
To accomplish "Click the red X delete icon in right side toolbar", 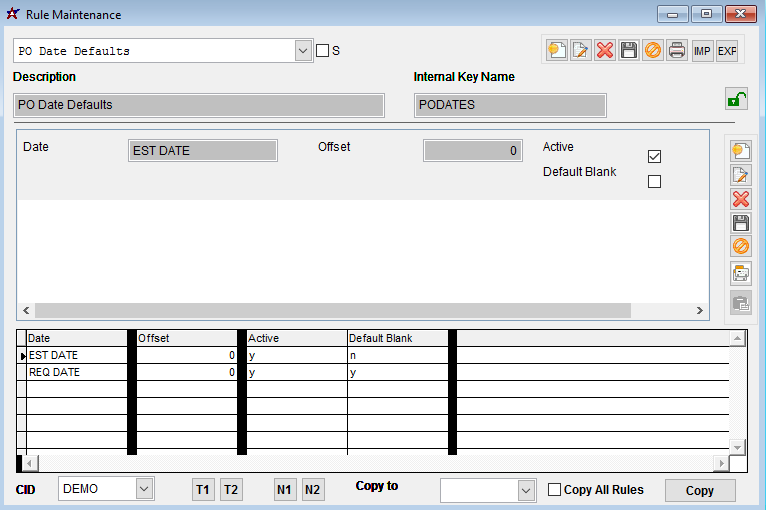I will [741, 199].
